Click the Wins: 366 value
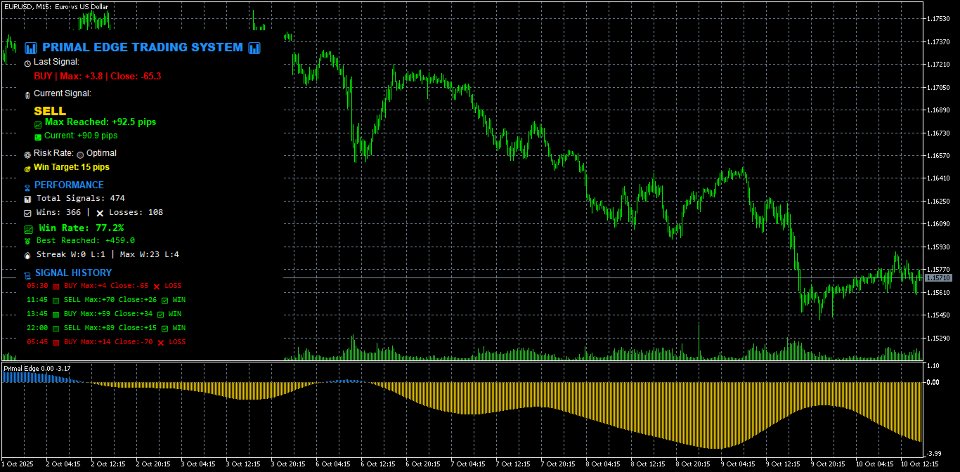This screenshot has height=472, width=960. click(58, 212)
